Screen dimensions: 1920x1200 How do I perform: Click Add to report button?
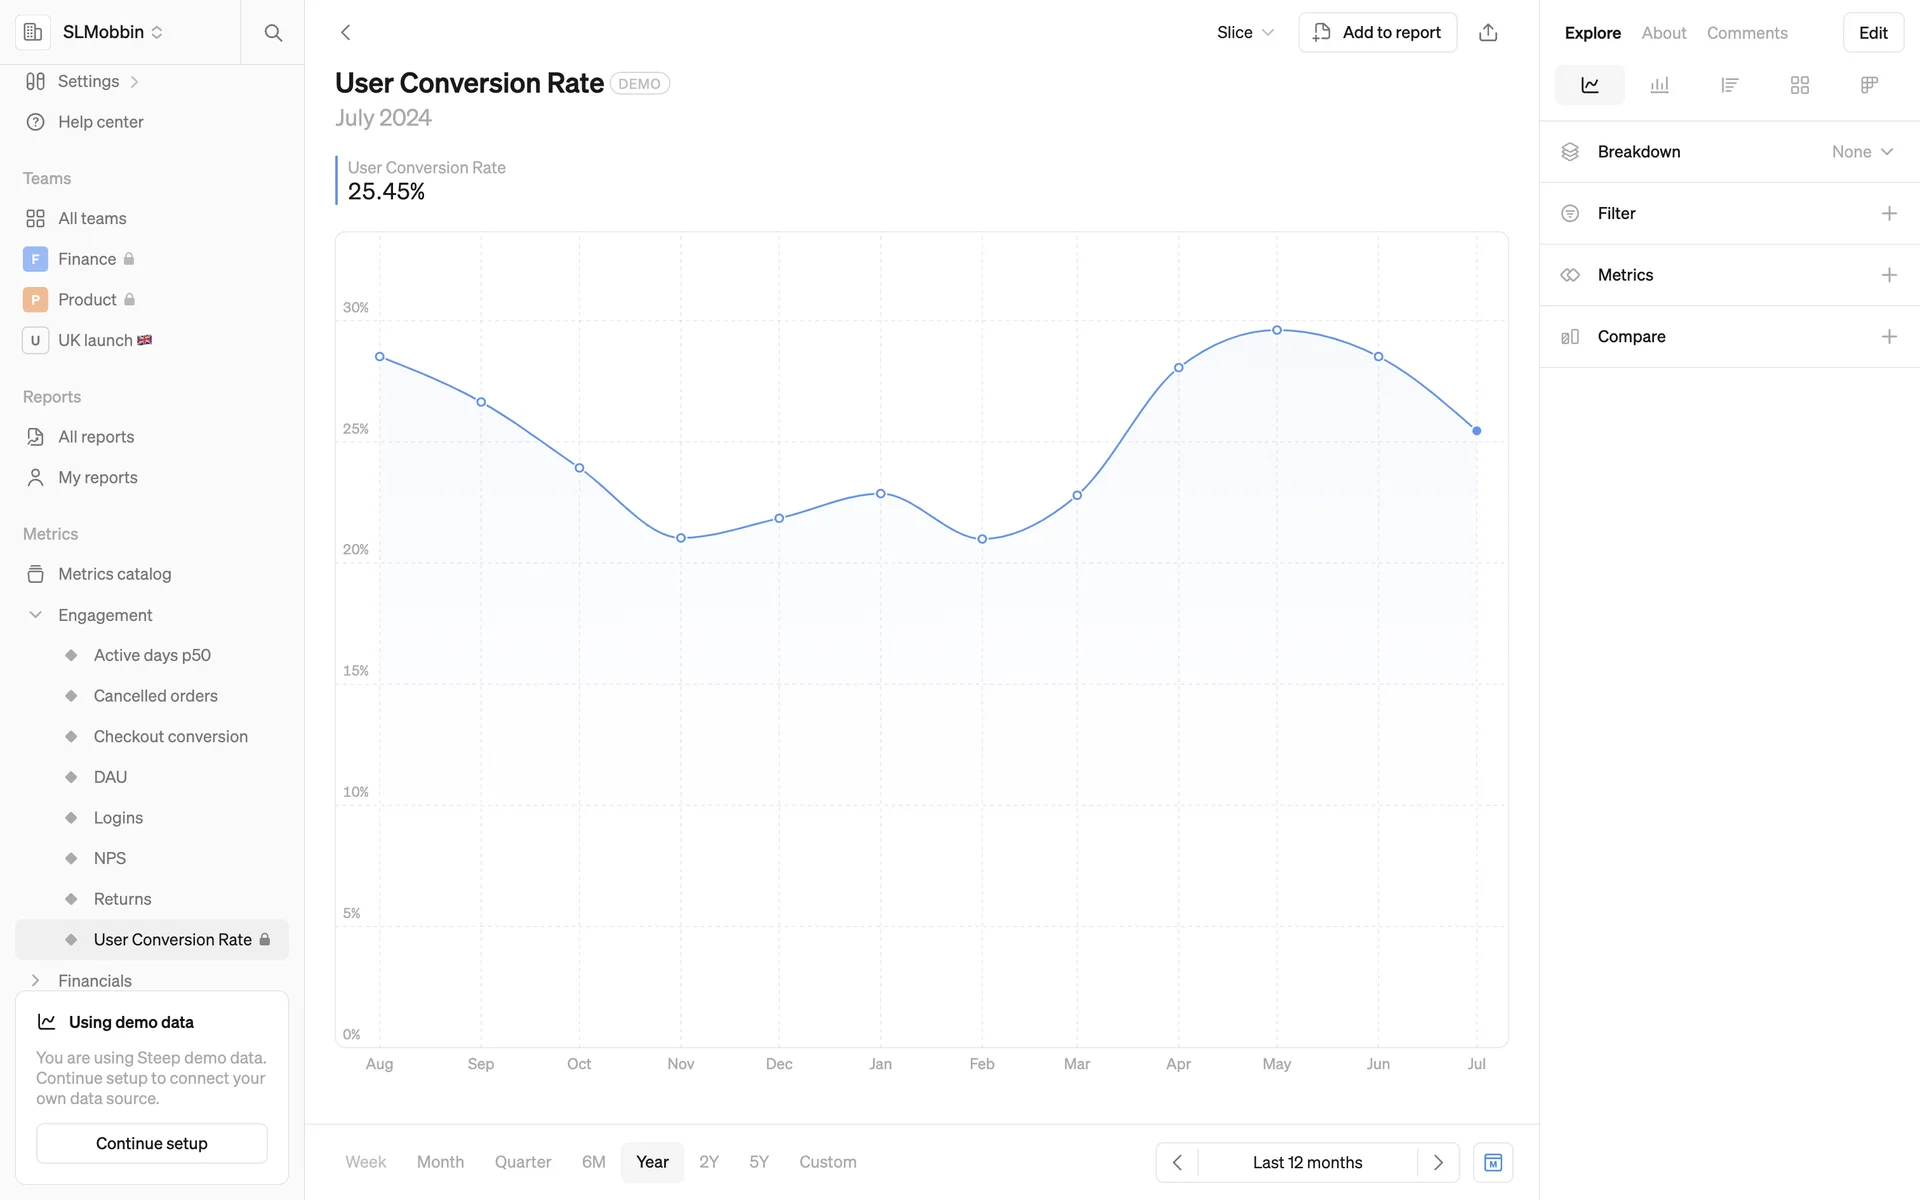[1377, 33]
